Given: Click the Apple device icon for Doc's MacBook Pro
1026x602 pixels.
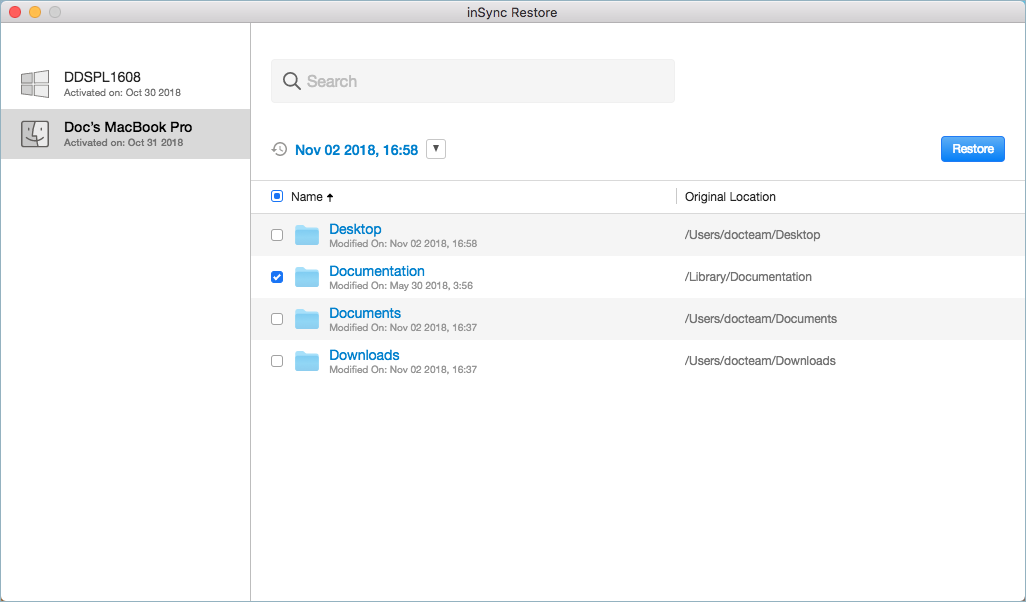Looking at the screenshot, I should (x=35, y=133).
